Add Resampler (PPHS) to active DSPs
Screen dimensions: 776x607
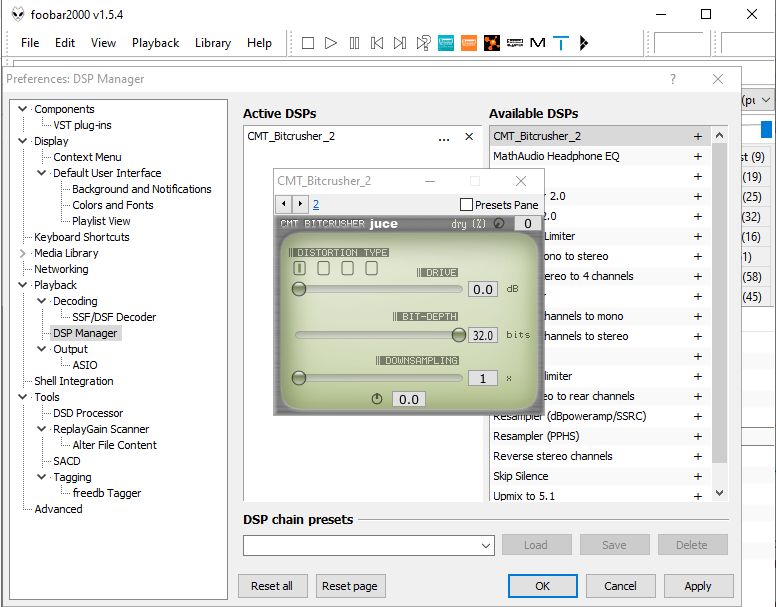[698, 436]
